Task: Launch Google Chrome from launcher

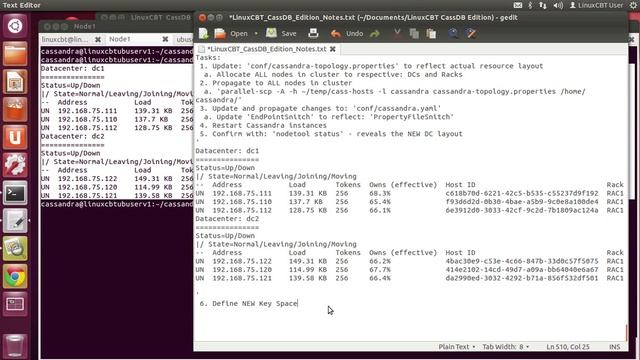Action: coord(15,276)
